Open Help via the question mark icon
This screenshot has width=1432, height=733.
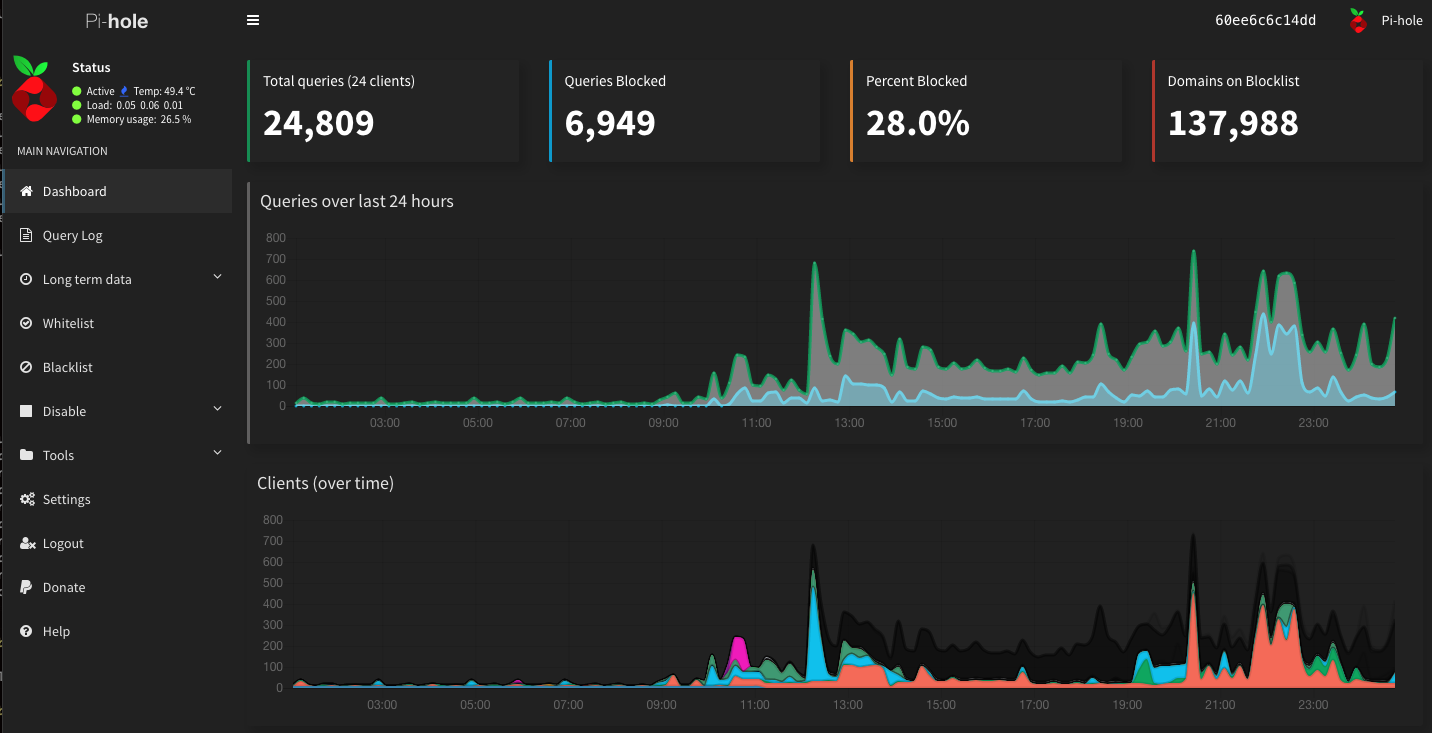[x=27, y=631]
